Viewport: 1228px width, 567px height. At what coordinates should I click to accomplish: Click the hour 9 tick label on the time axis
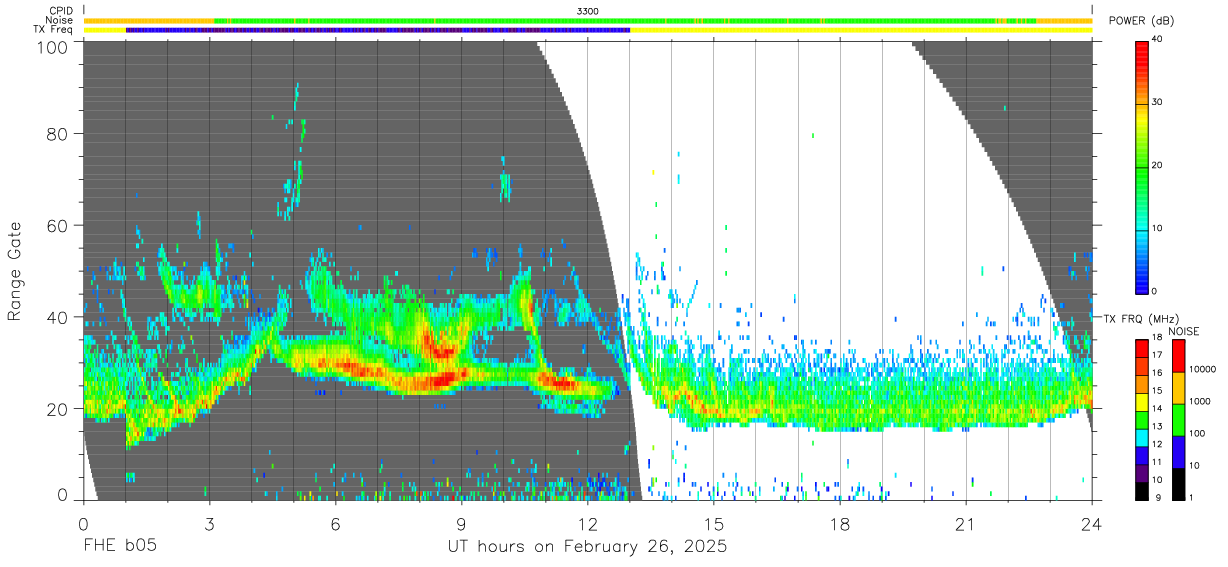pyautogui.click(x=461, y=524)
